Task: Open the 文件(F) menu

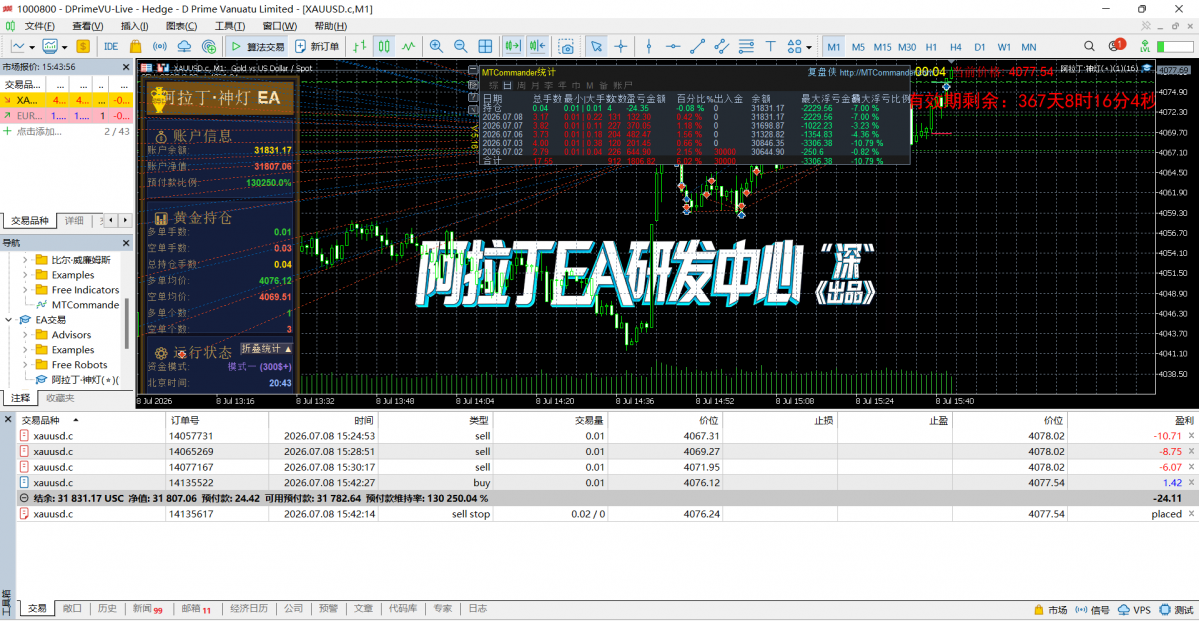Action: (x=39, y=26)
